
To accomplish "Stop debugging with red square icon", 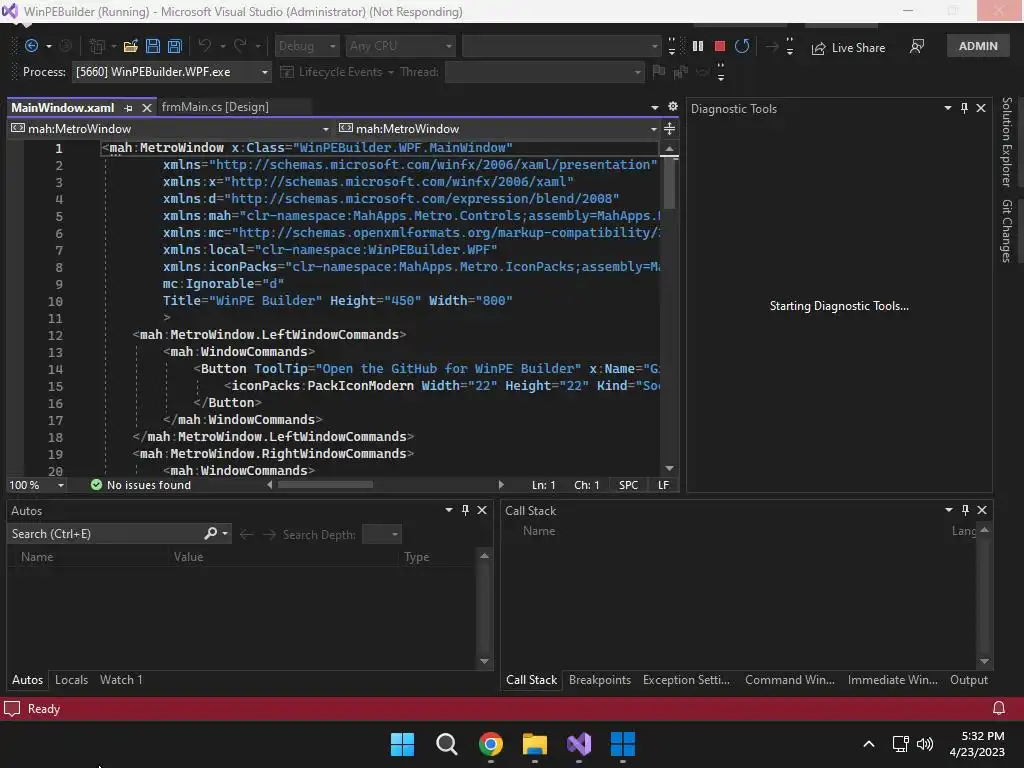I will (720, 46).
